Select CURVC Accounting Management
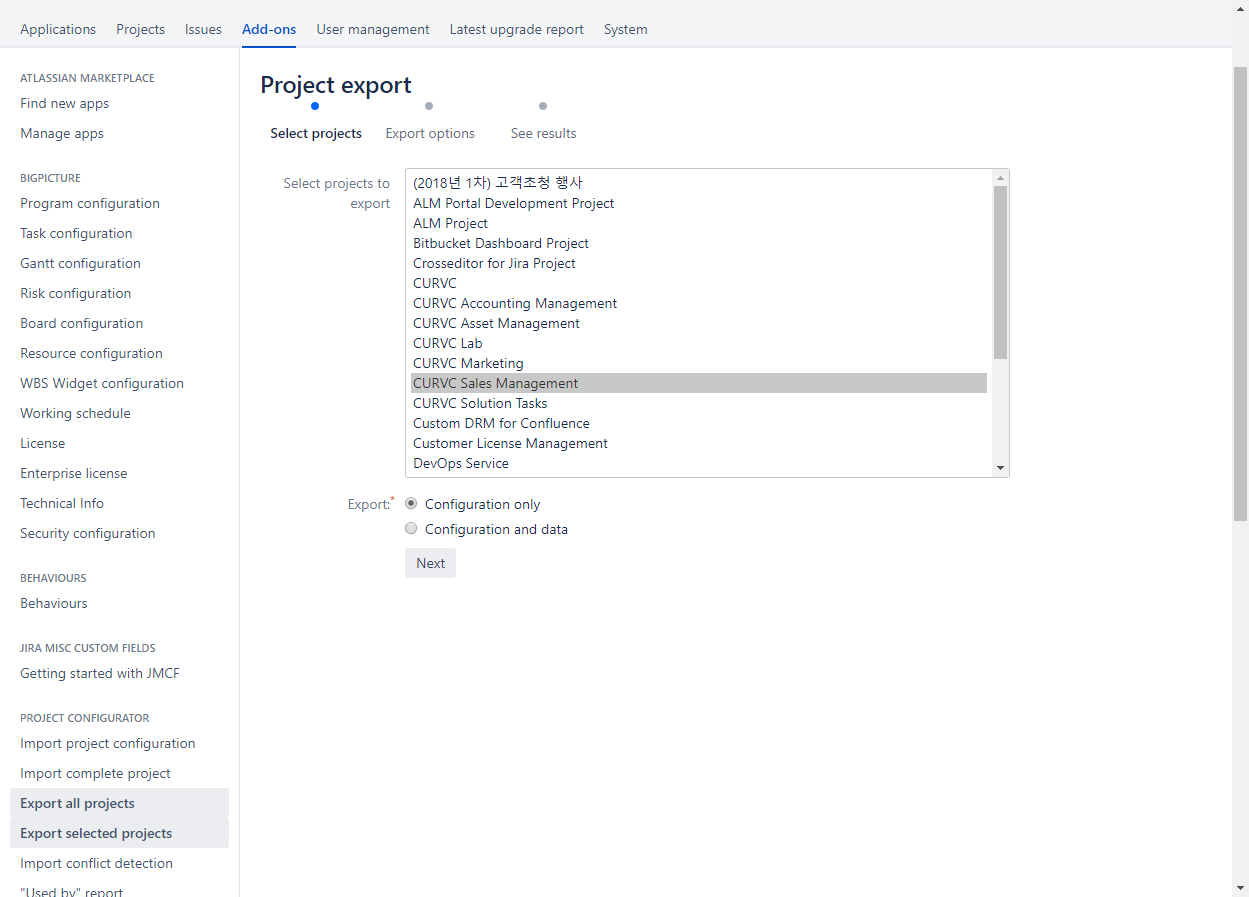Image resolution: width=1249 pixels, height=897 pixels. click(699, 303)
